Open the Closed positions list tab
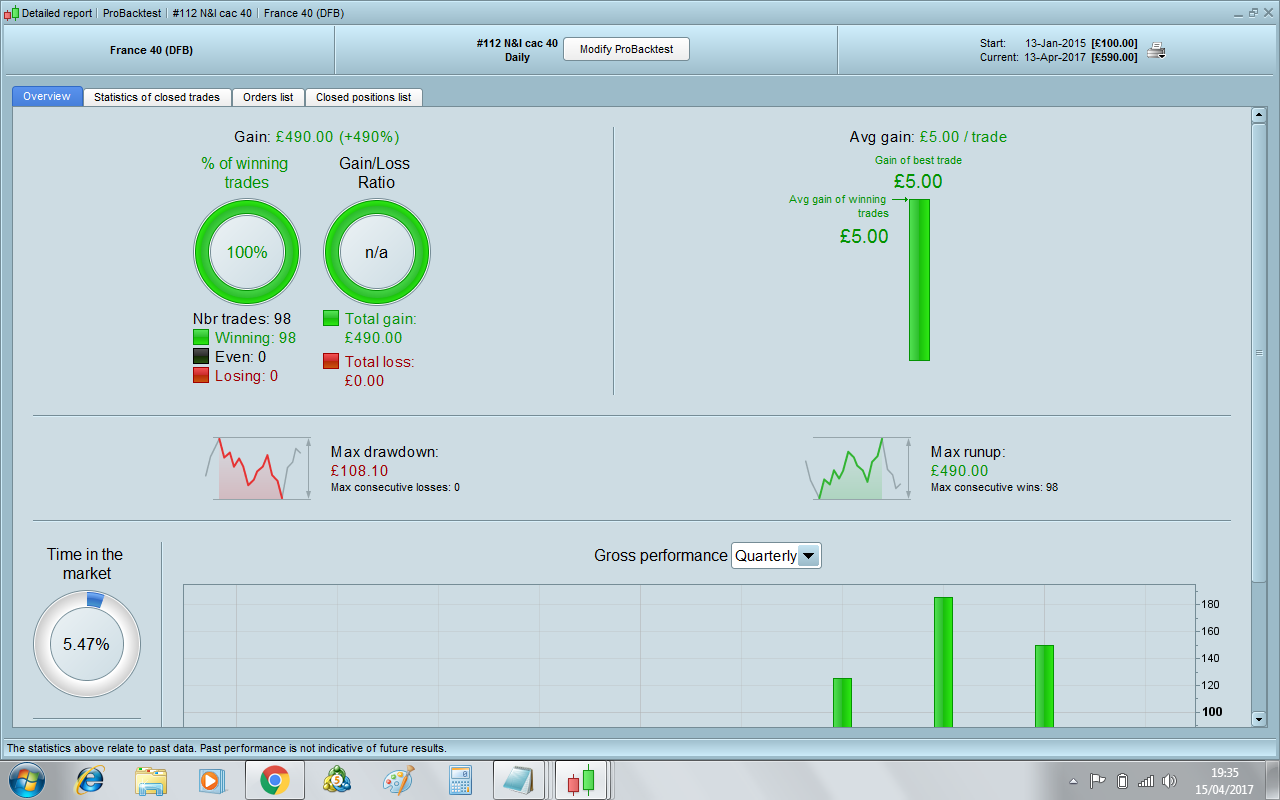This screenshot has width=1280, height=800. click(364, 97)
